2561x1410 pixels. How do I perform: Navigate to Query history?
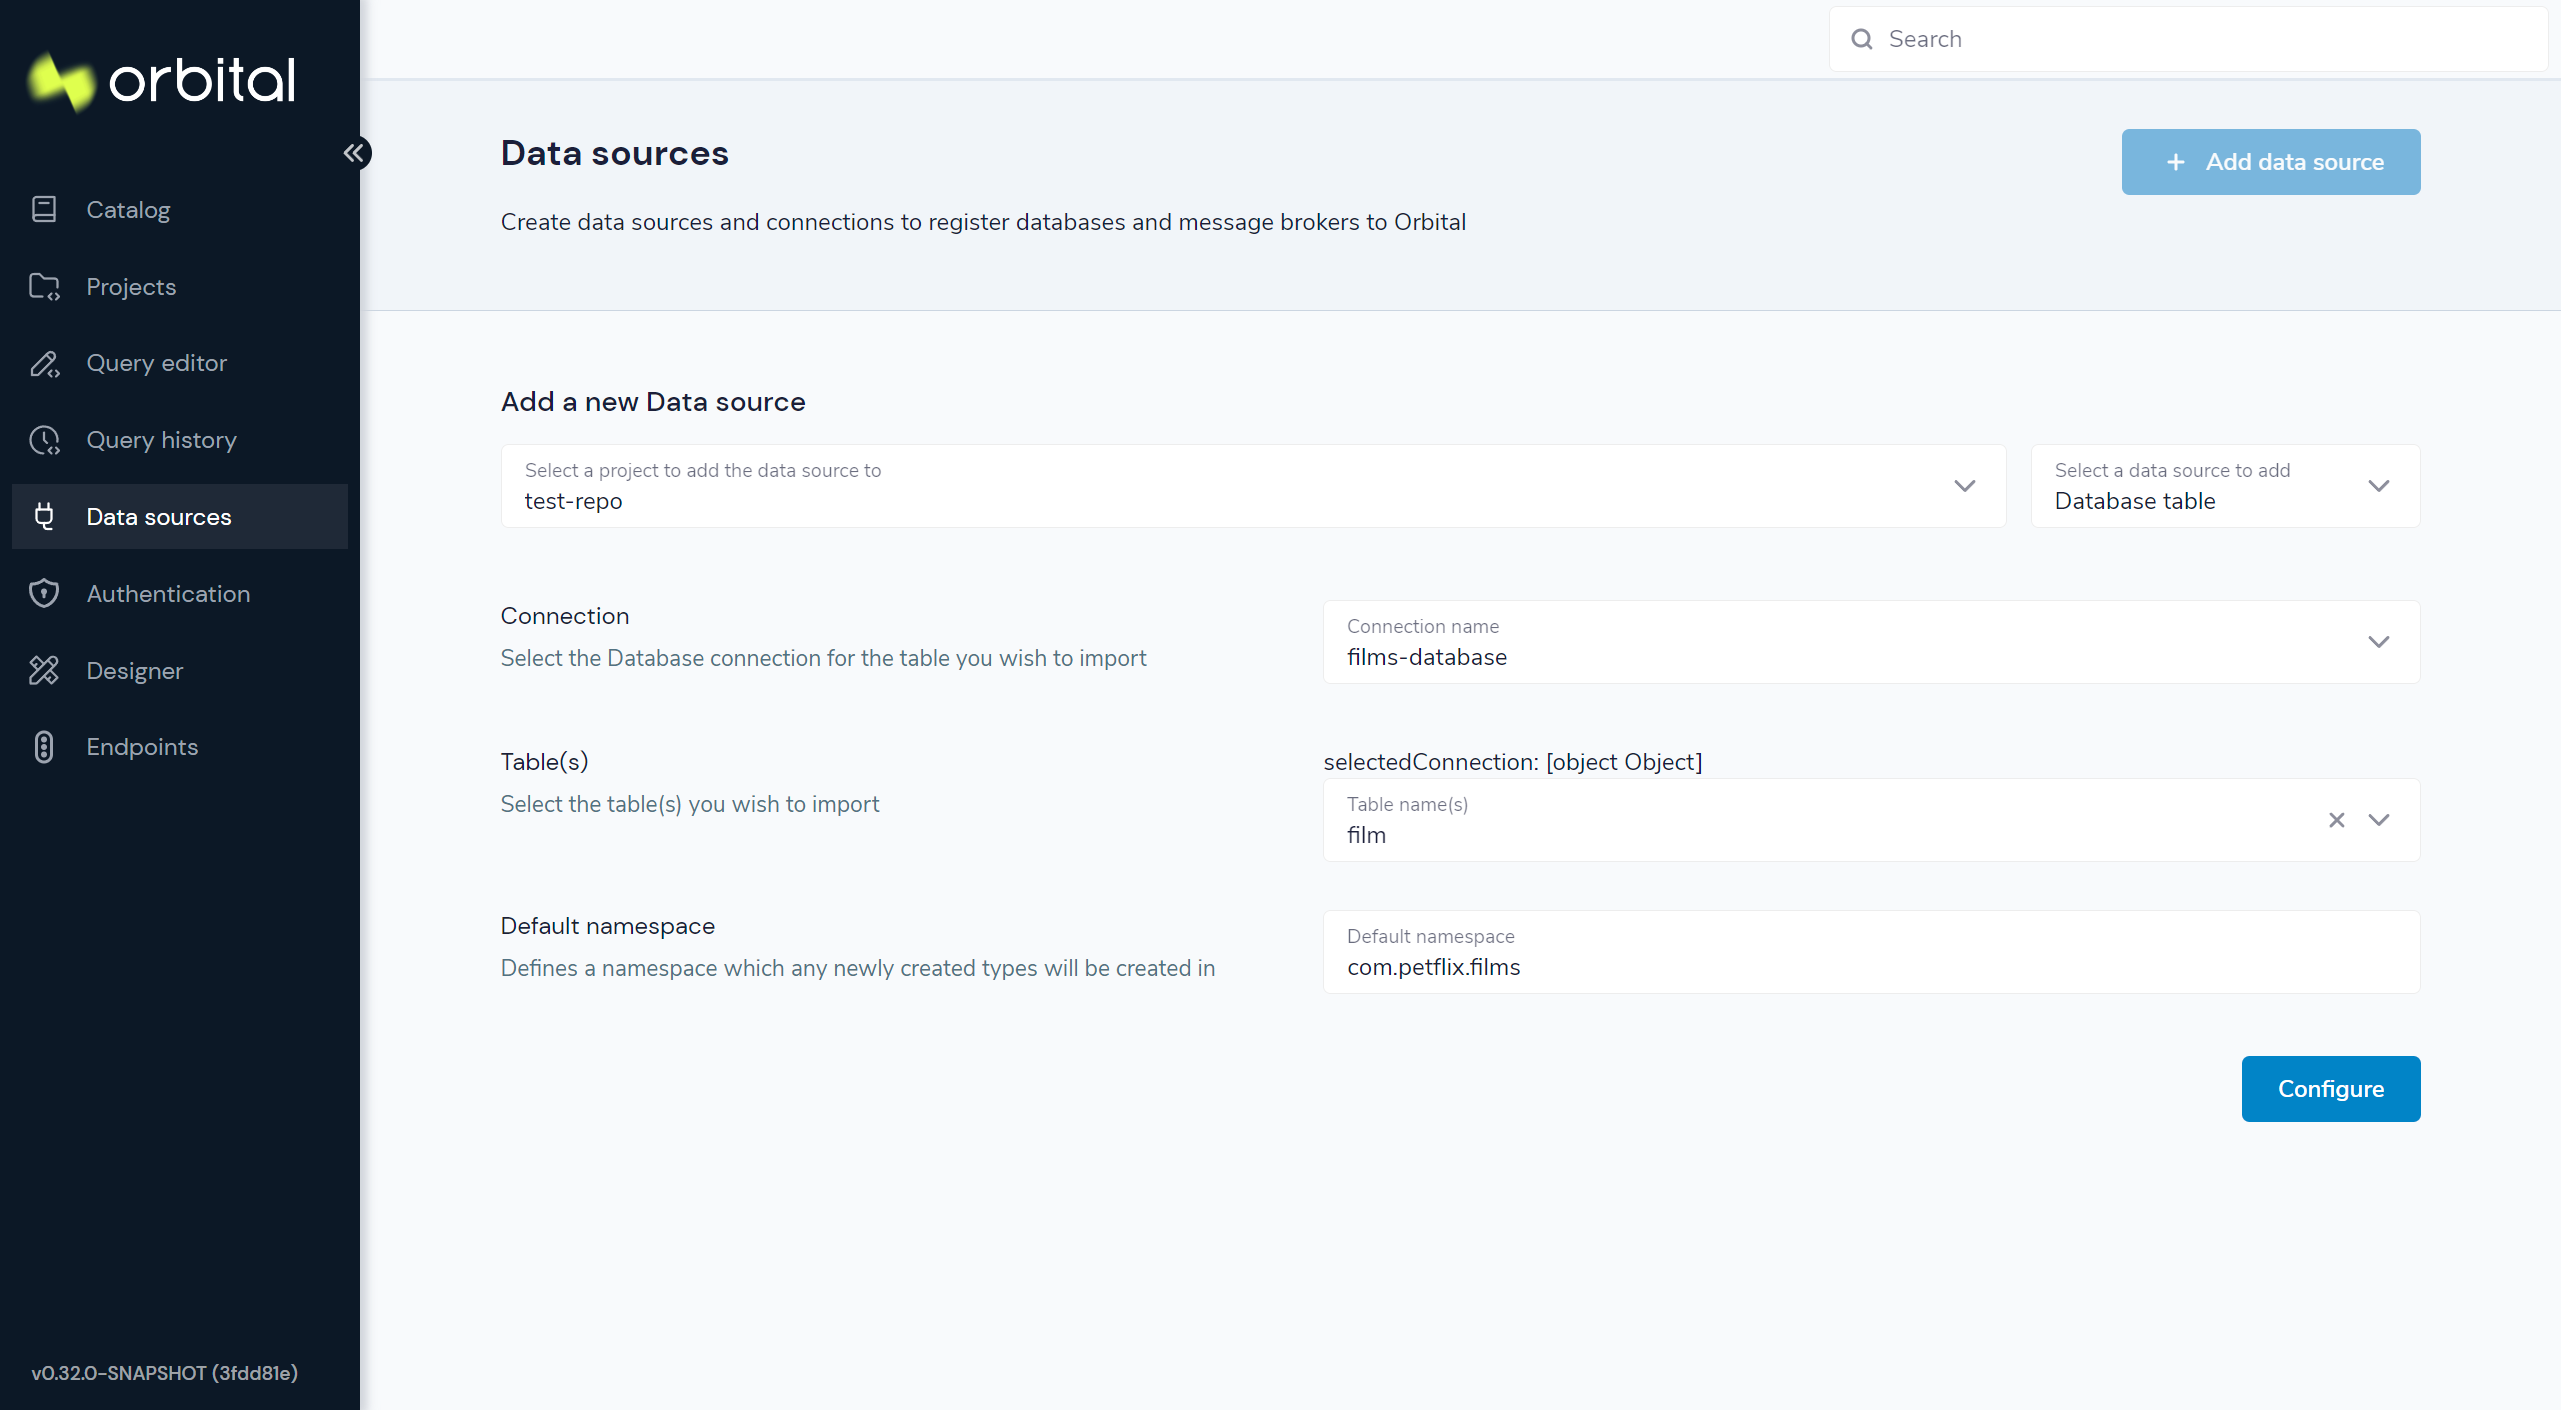180,440
